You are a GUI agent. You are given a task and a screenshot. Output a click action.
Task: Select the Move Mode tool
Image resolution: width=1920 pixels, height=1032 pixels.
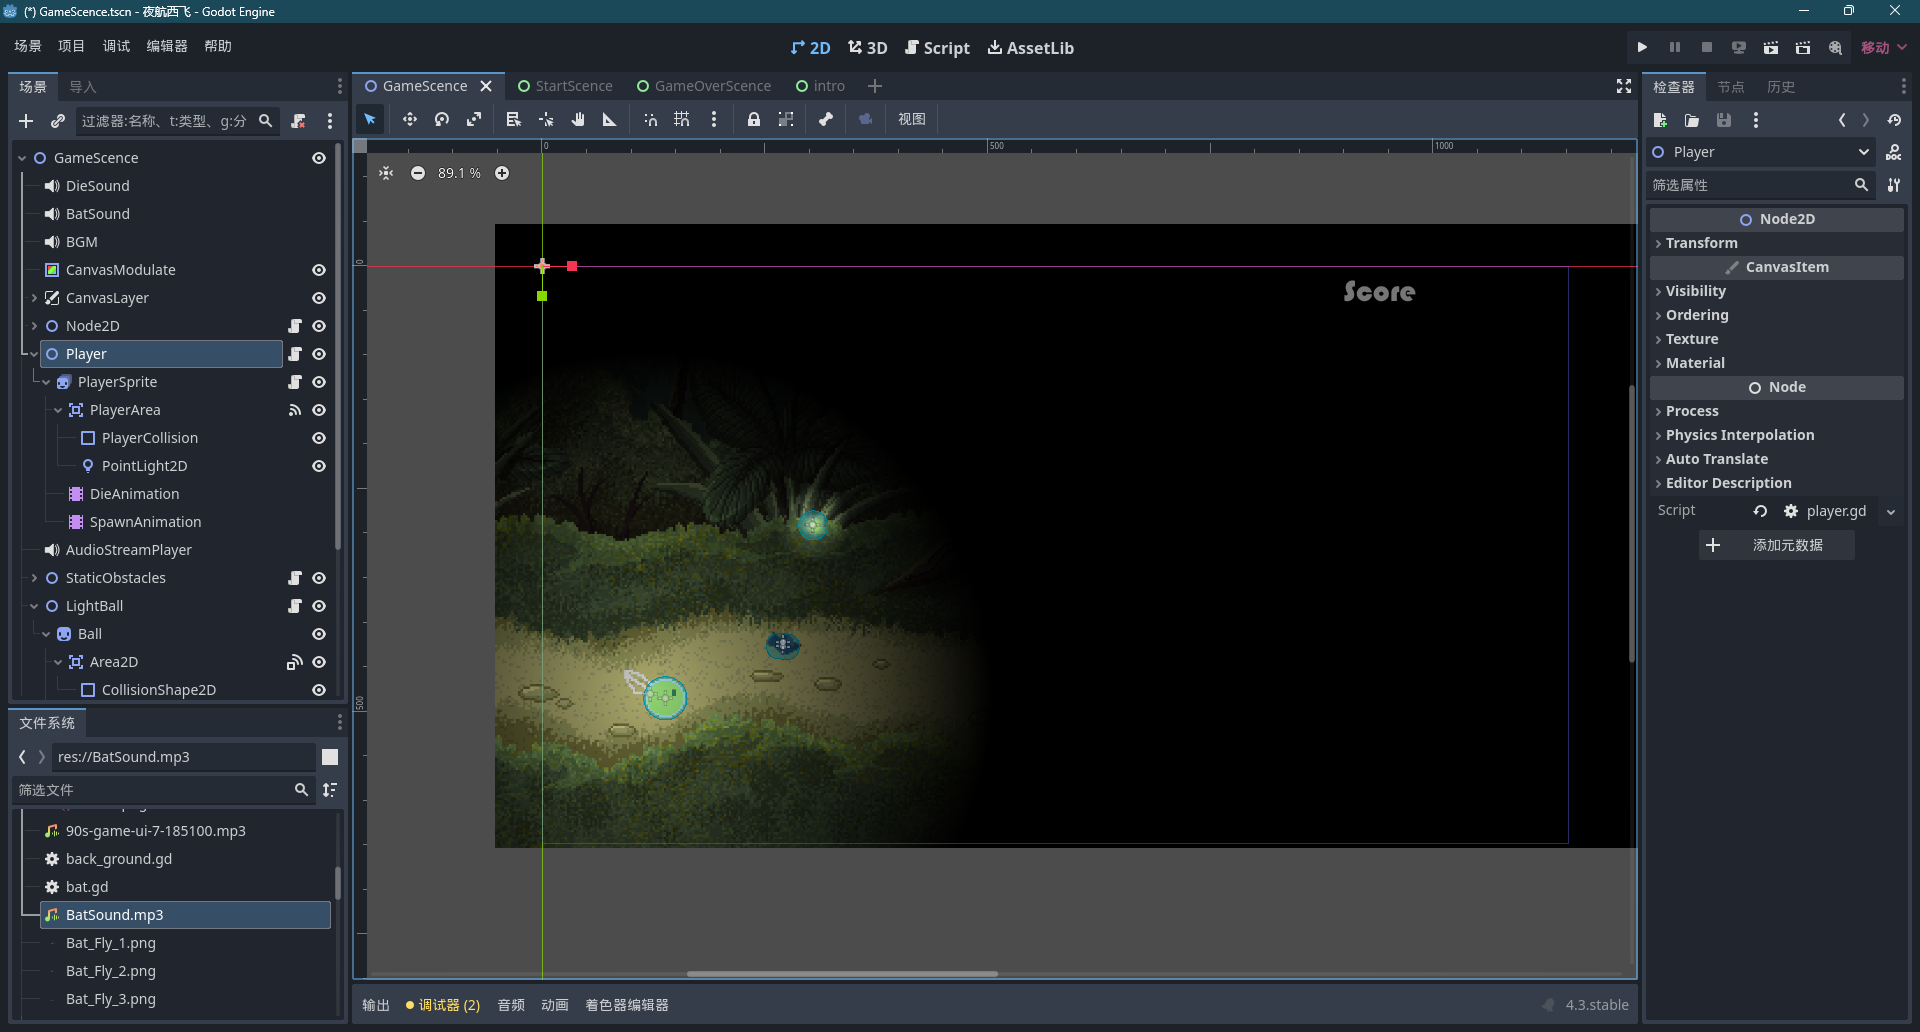(x=410, y=119)
